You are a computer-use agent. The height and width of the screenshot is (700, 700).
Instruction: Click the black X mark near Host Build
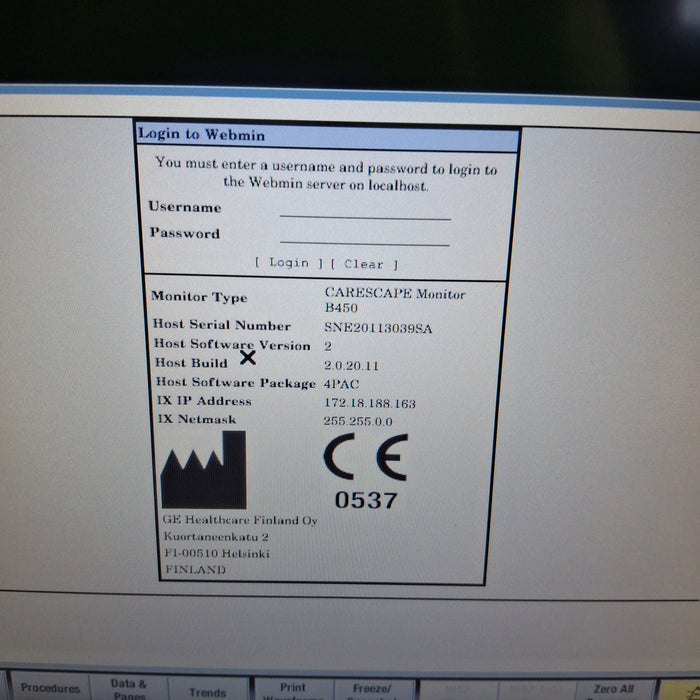(248, 359)
